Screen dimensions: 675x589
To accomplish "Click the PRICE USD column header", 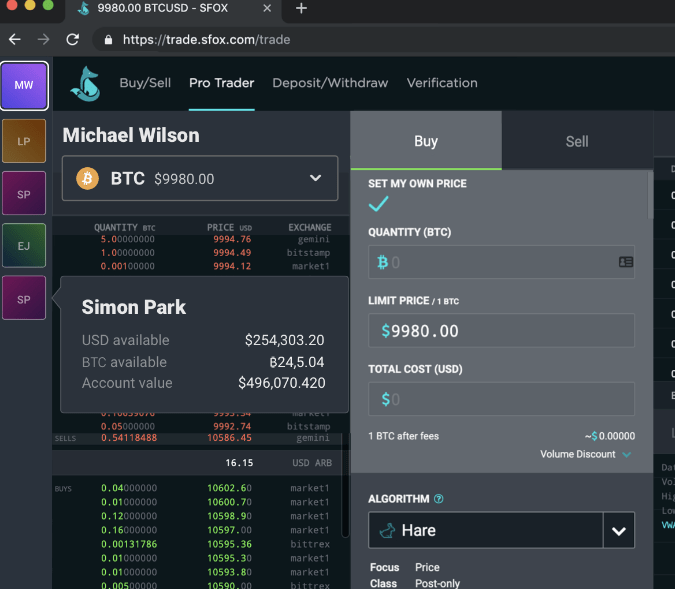I will 229,227.
